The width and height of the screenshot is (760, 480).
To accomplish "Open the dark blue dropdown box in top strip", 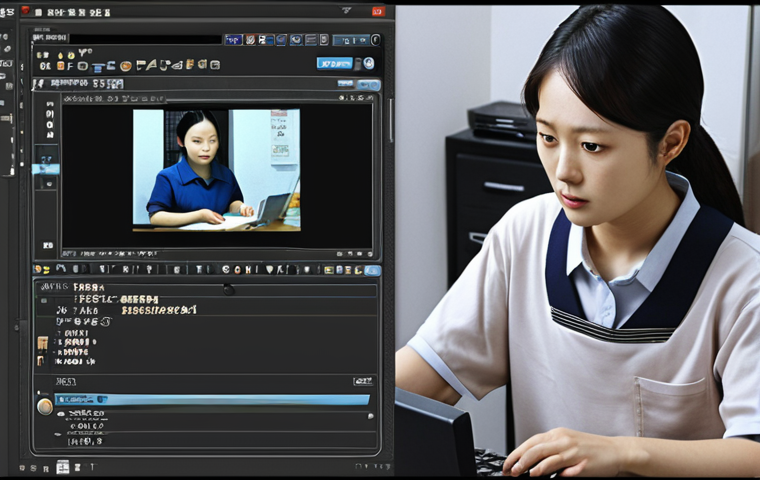I will 234,40.
